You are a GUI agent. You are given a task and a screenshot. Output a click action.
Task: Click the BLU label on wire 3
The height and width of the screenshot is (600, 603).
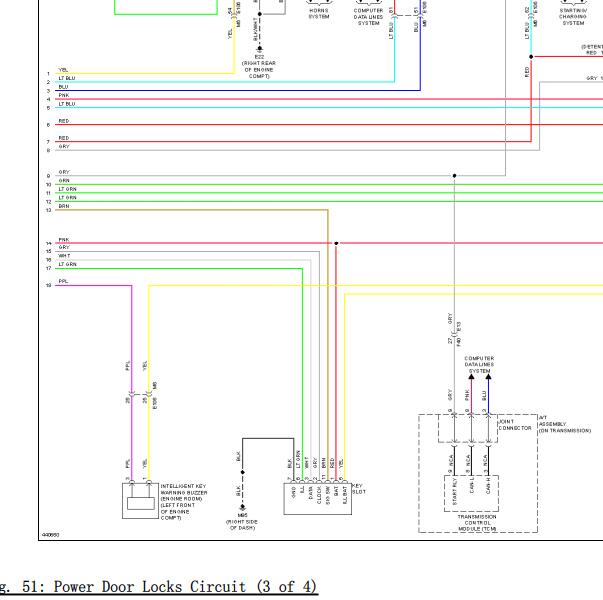point(63,87)
